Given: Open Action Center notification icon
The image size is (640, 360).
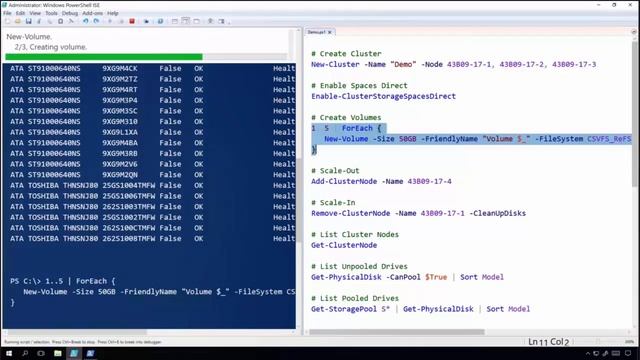Looking at the screenshot, I should [628, 353].
